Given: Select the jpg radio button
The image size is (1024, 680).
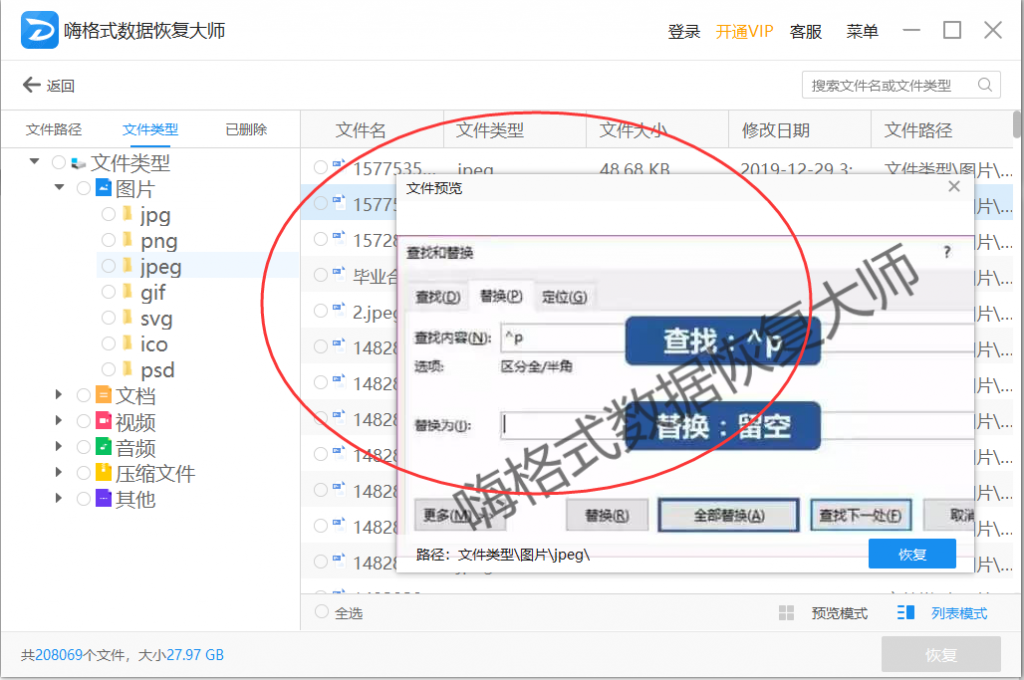Looking at the screenshot, I should point(108,214).
